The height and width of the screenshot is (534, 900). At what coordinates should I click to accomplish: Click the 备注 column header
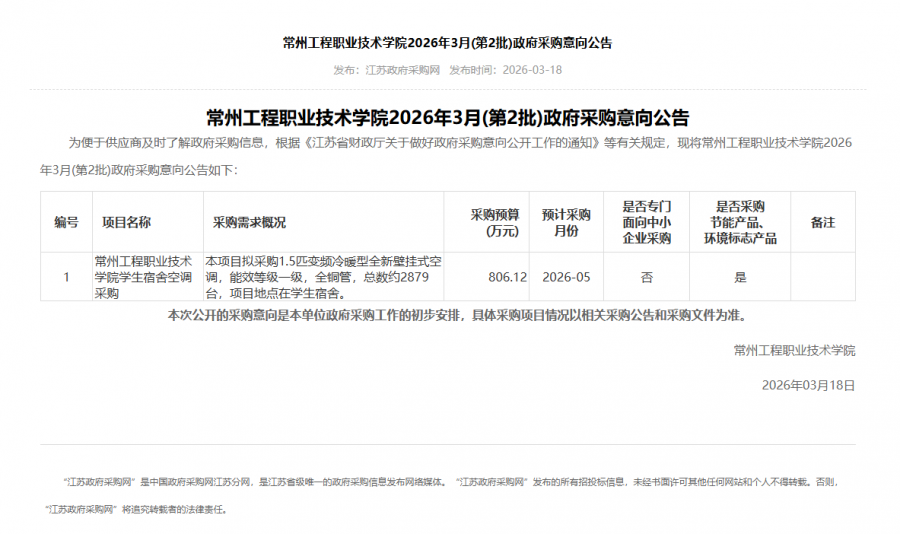point(822,222)
